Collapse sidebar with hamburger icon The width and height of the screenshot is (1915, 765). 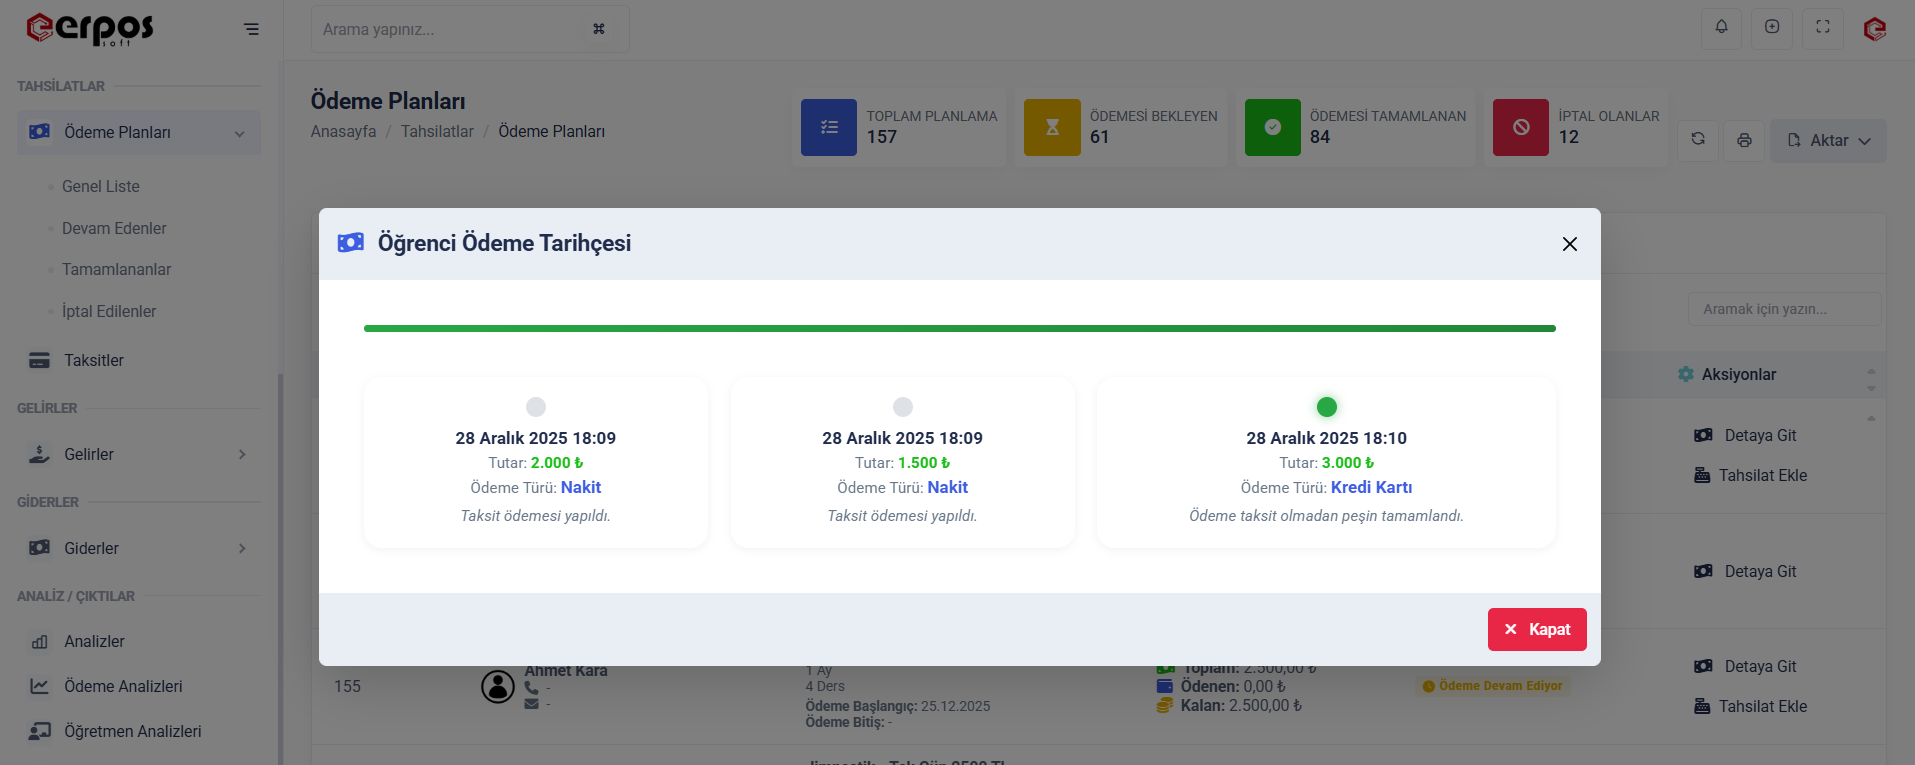coord(251,29)
